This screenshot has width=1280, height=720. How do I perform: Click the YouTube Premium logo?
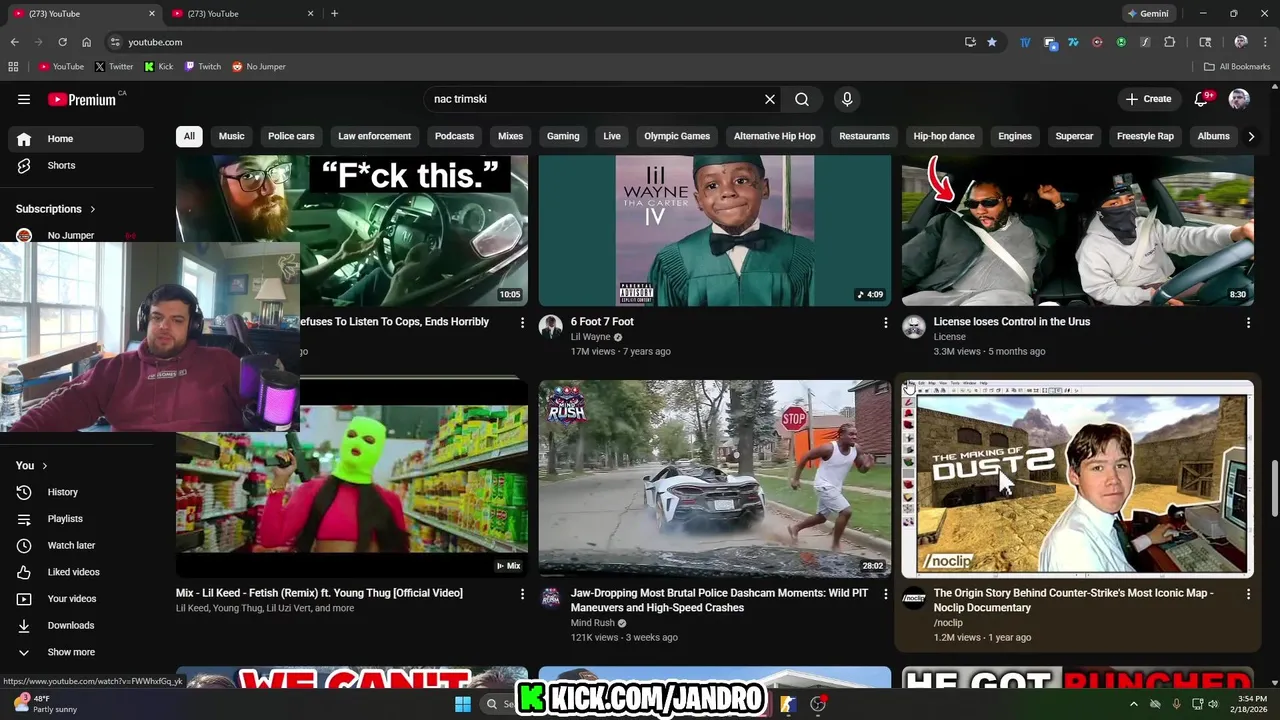[x=82, y=99]
